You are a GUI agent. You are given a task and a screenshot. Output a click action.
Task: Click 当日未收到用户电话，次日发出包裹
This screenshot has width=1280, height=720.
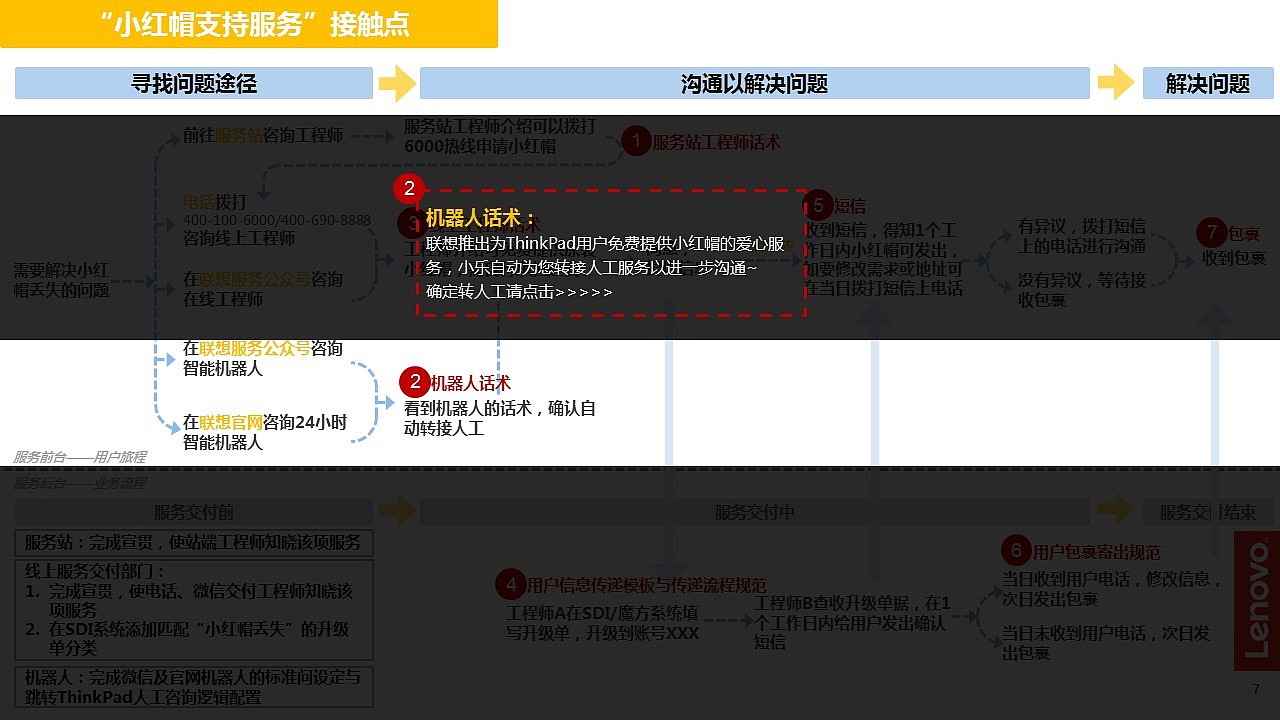click(1106, 643)
